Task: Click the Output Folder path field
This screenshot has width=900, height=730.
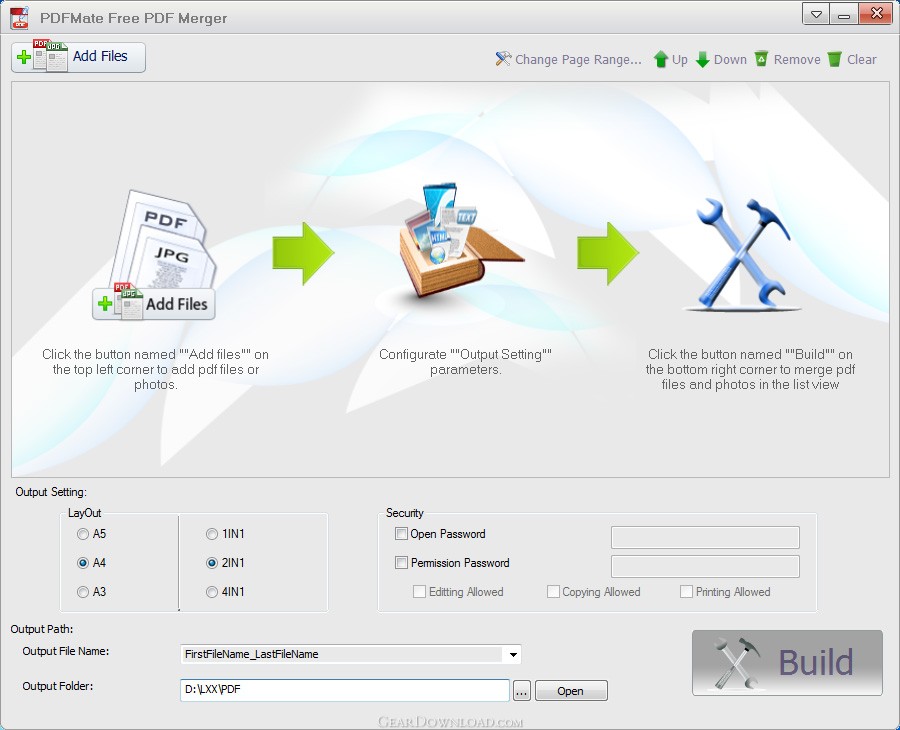Action: pos(345,690)
